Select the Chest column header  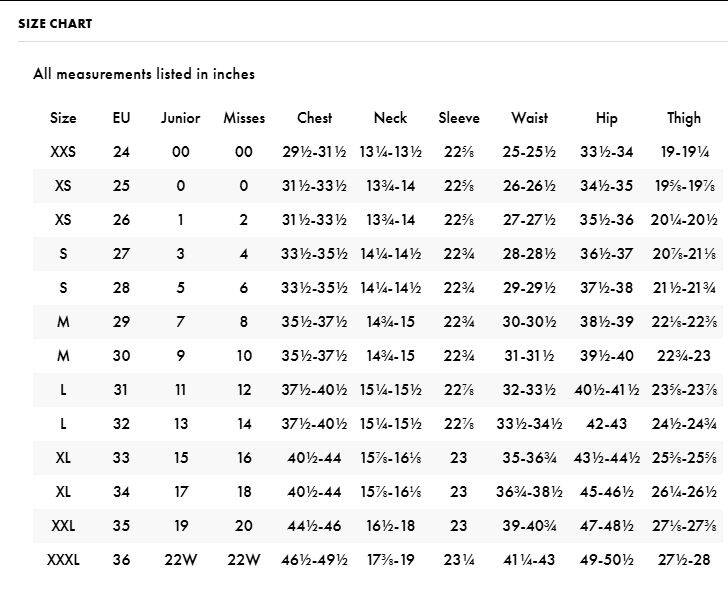point(315,118)
